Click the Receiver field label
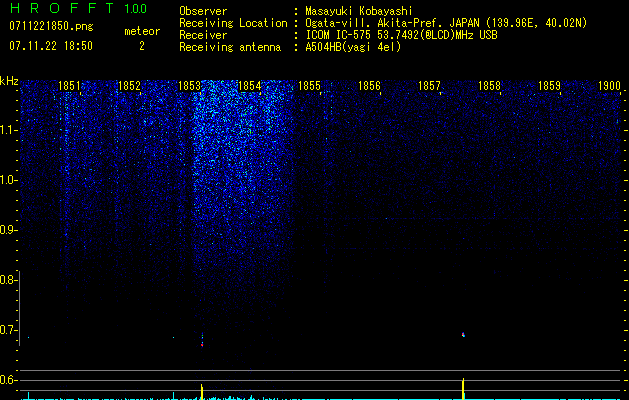This screenshot has height=400, width=629. [203, 35]
